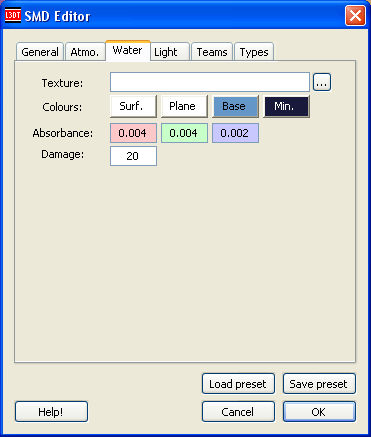The width and height of the screenshot is (371, 437).
Task: Click the Damage: label
Action: pos(63,154)
